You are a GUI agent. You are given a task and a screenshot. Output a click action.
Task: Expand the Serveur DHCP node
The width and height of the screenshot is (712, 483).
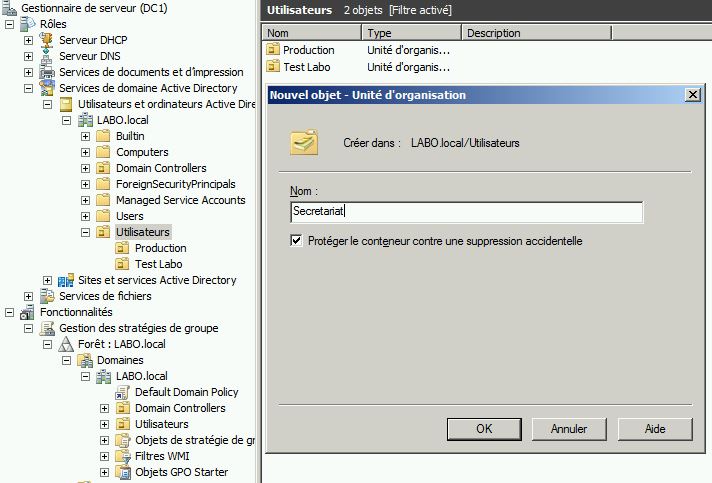pyautogui.click(x=28, y=40)
